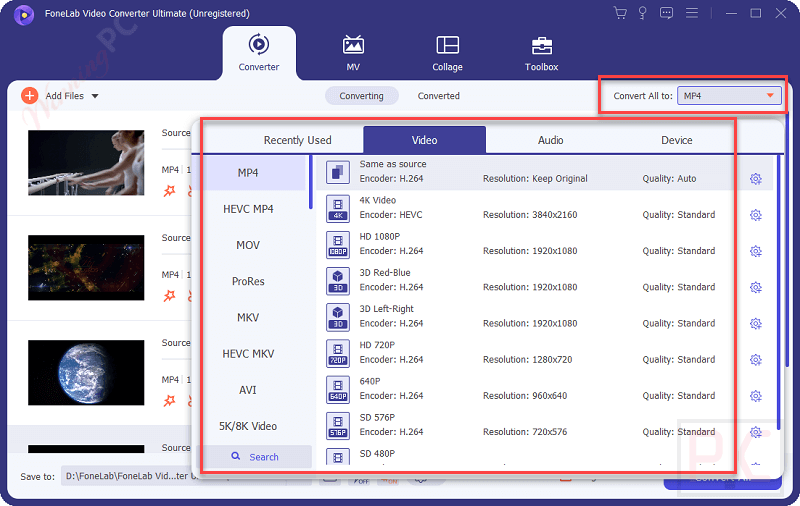Select the 640P preset row

point(544,389)
